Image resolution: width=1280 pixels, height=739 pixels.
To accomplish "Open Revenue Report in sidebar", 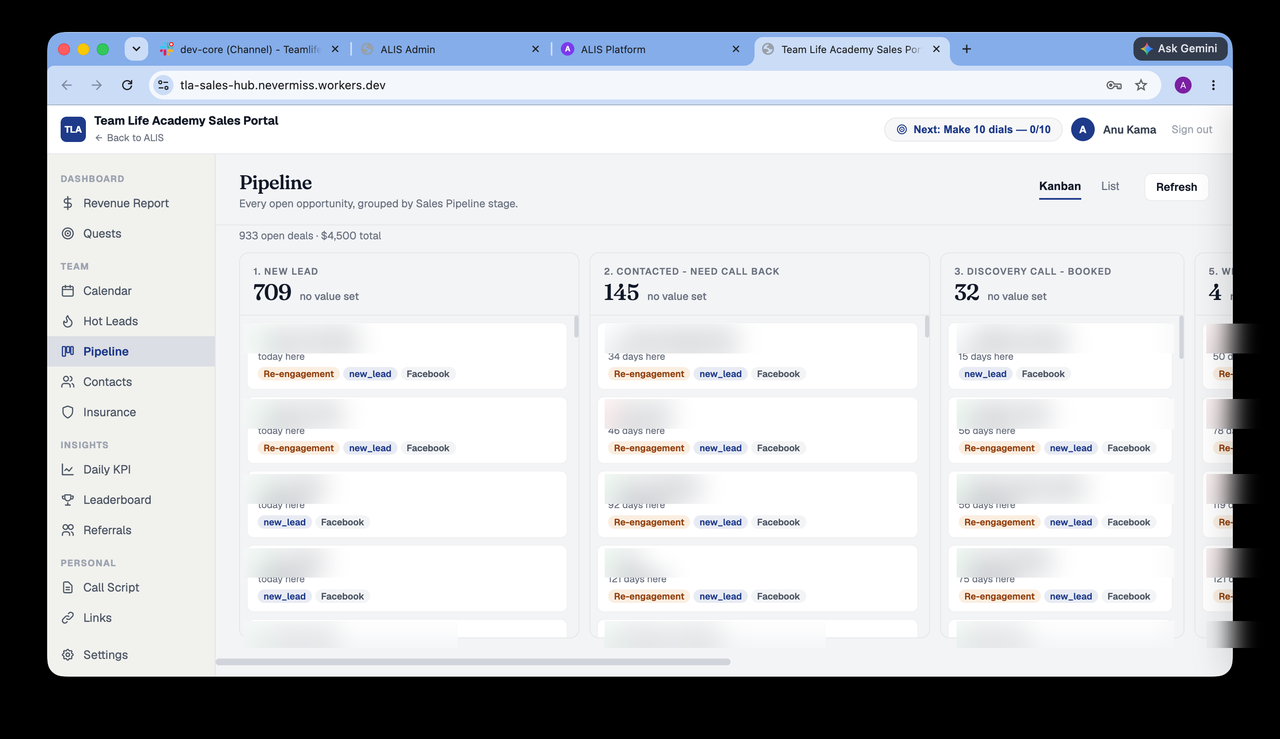I will point(131,203).
